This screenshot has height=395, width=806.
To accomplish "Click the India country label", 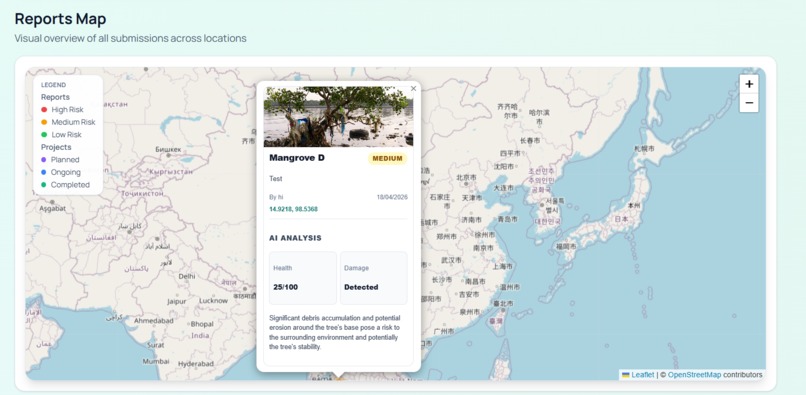I will click(x=200, y=335).
